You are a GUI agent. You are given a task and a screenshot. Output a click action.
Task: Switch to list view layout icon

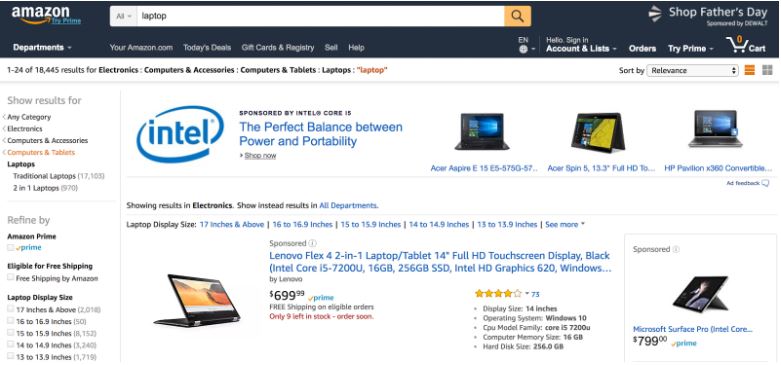pyautogui.click(x=750, y=70)
